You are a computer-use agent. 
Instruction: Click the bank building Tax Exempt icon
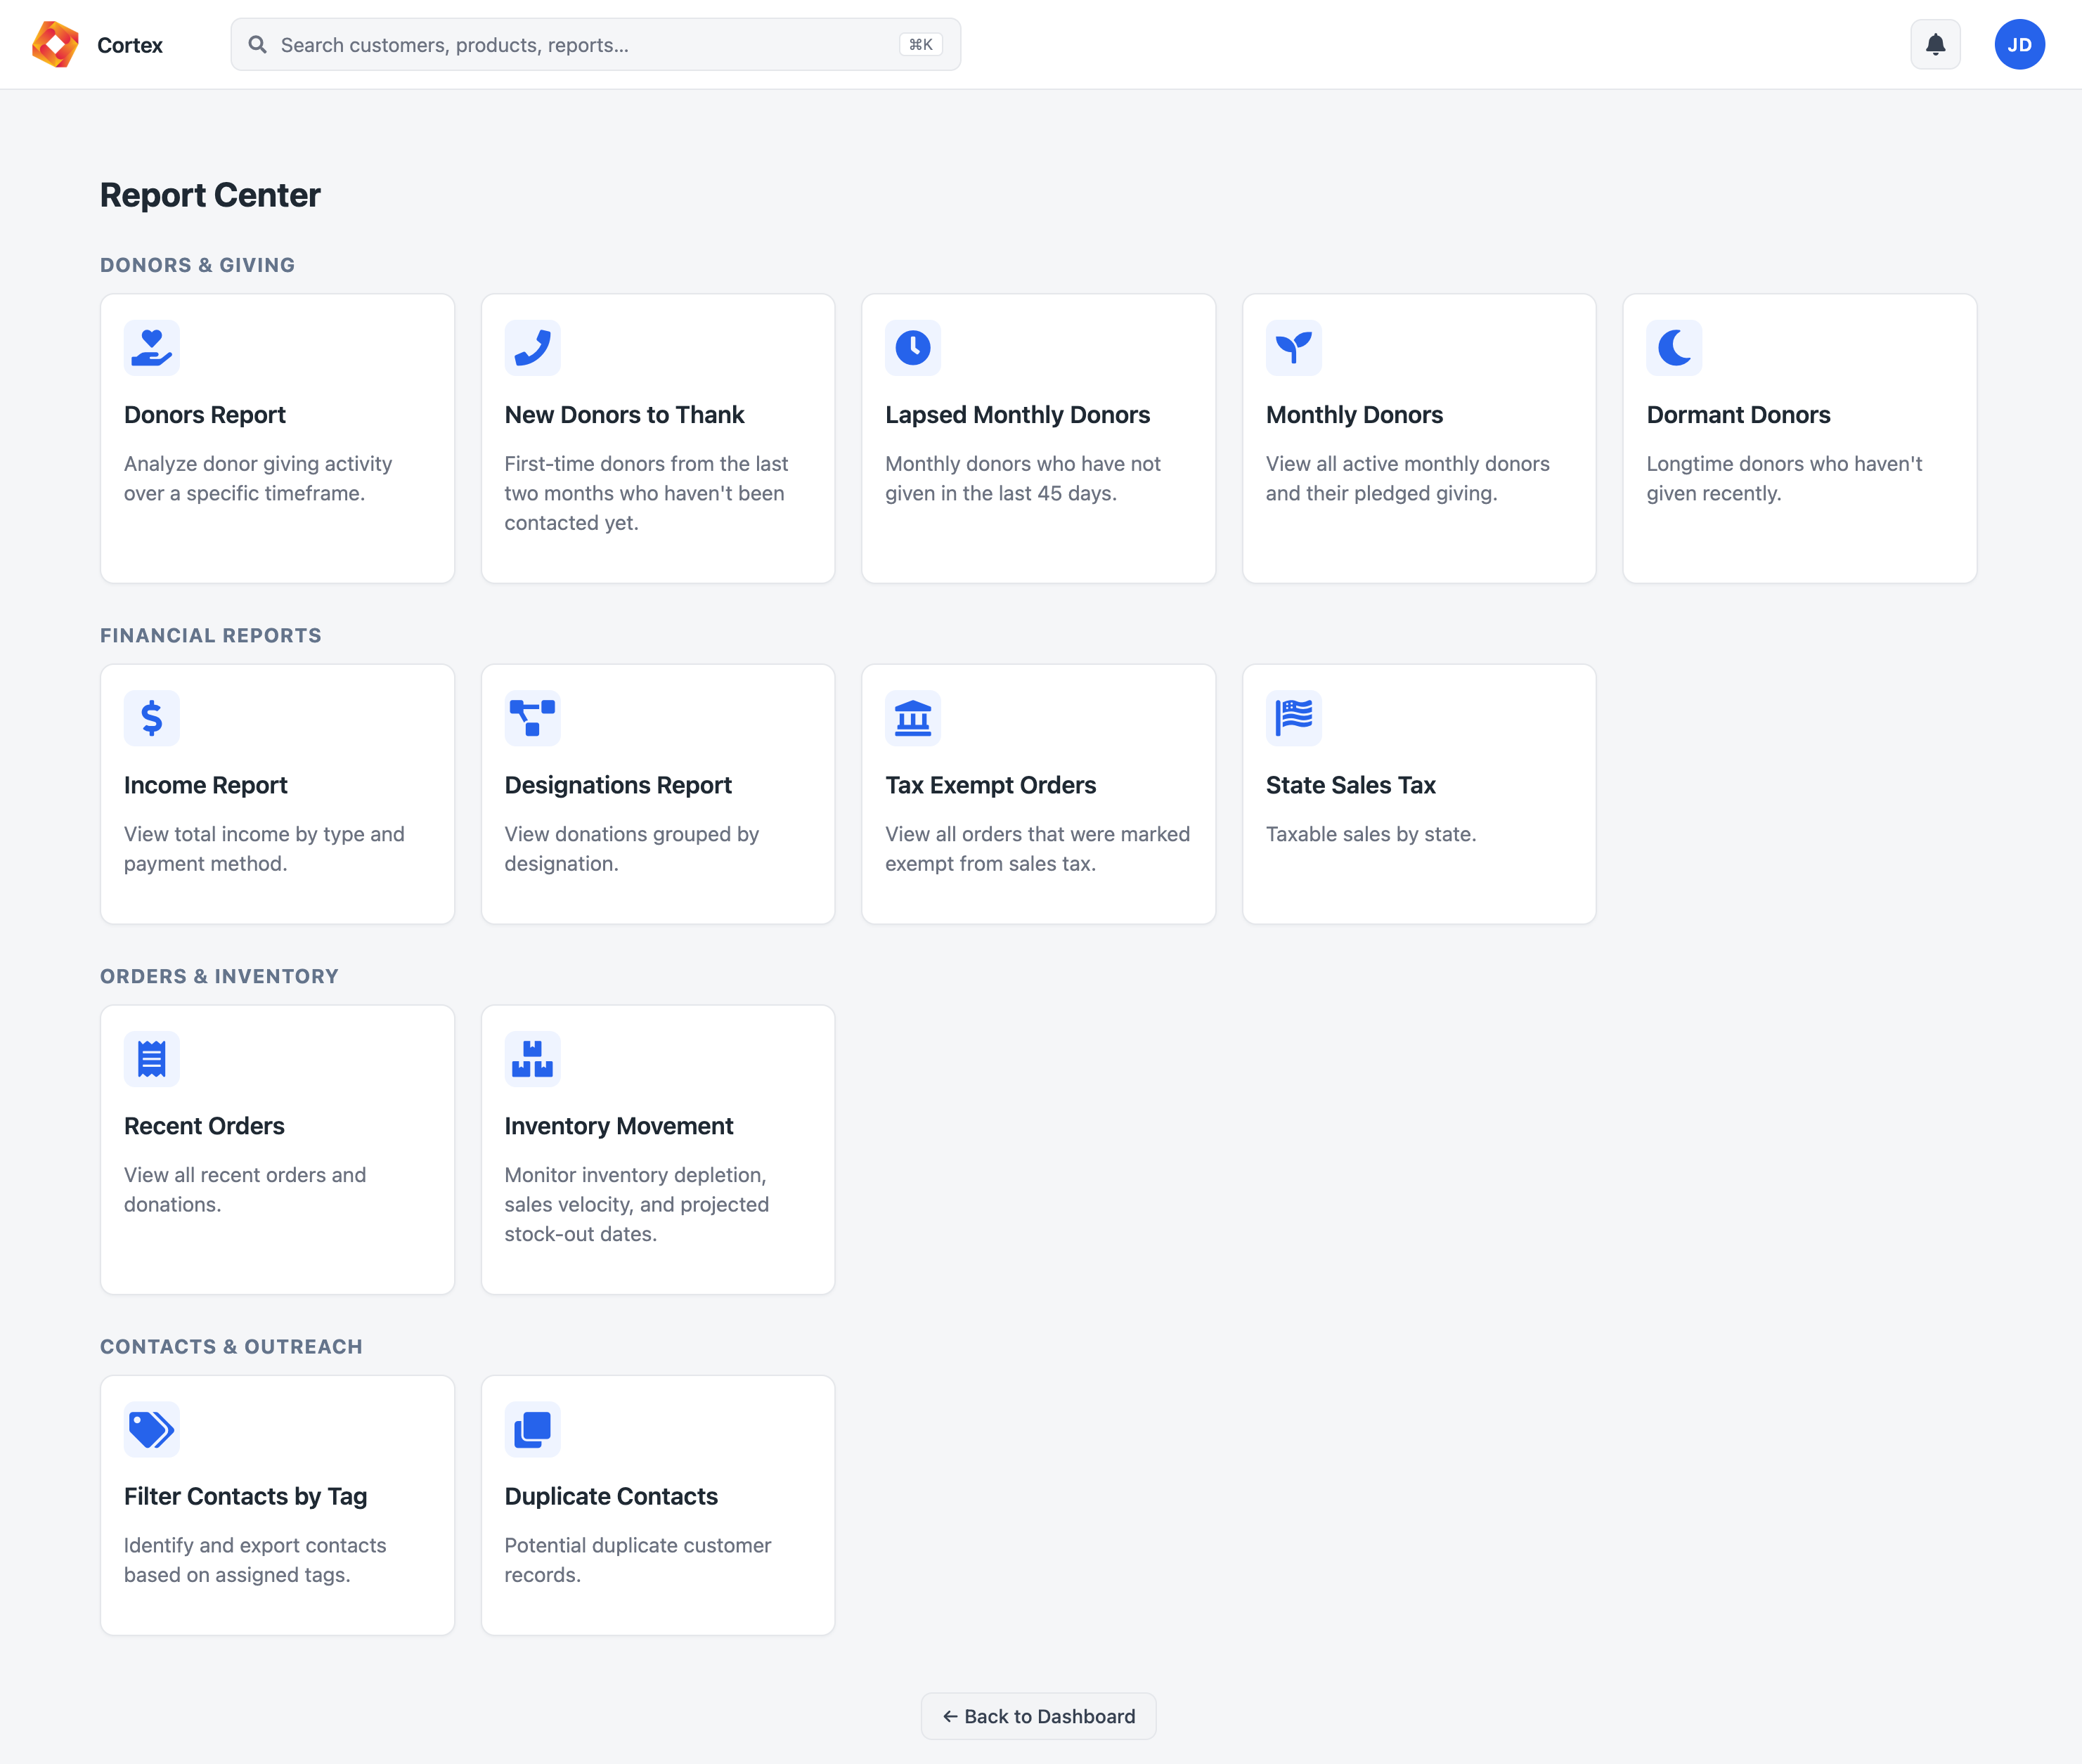pos(913,718)
